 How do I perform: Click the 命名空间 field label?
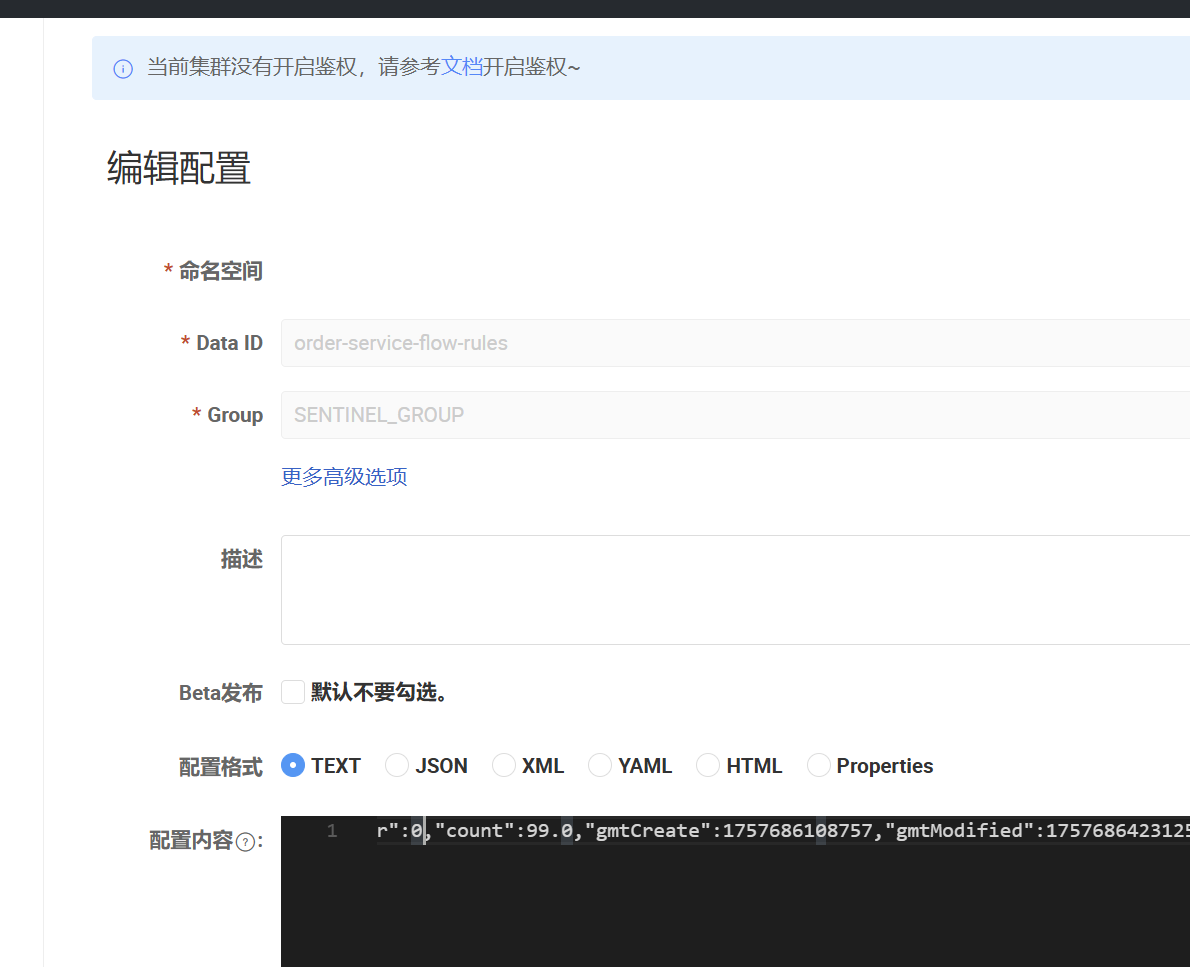pyautogui.click(x=221, y=271)
